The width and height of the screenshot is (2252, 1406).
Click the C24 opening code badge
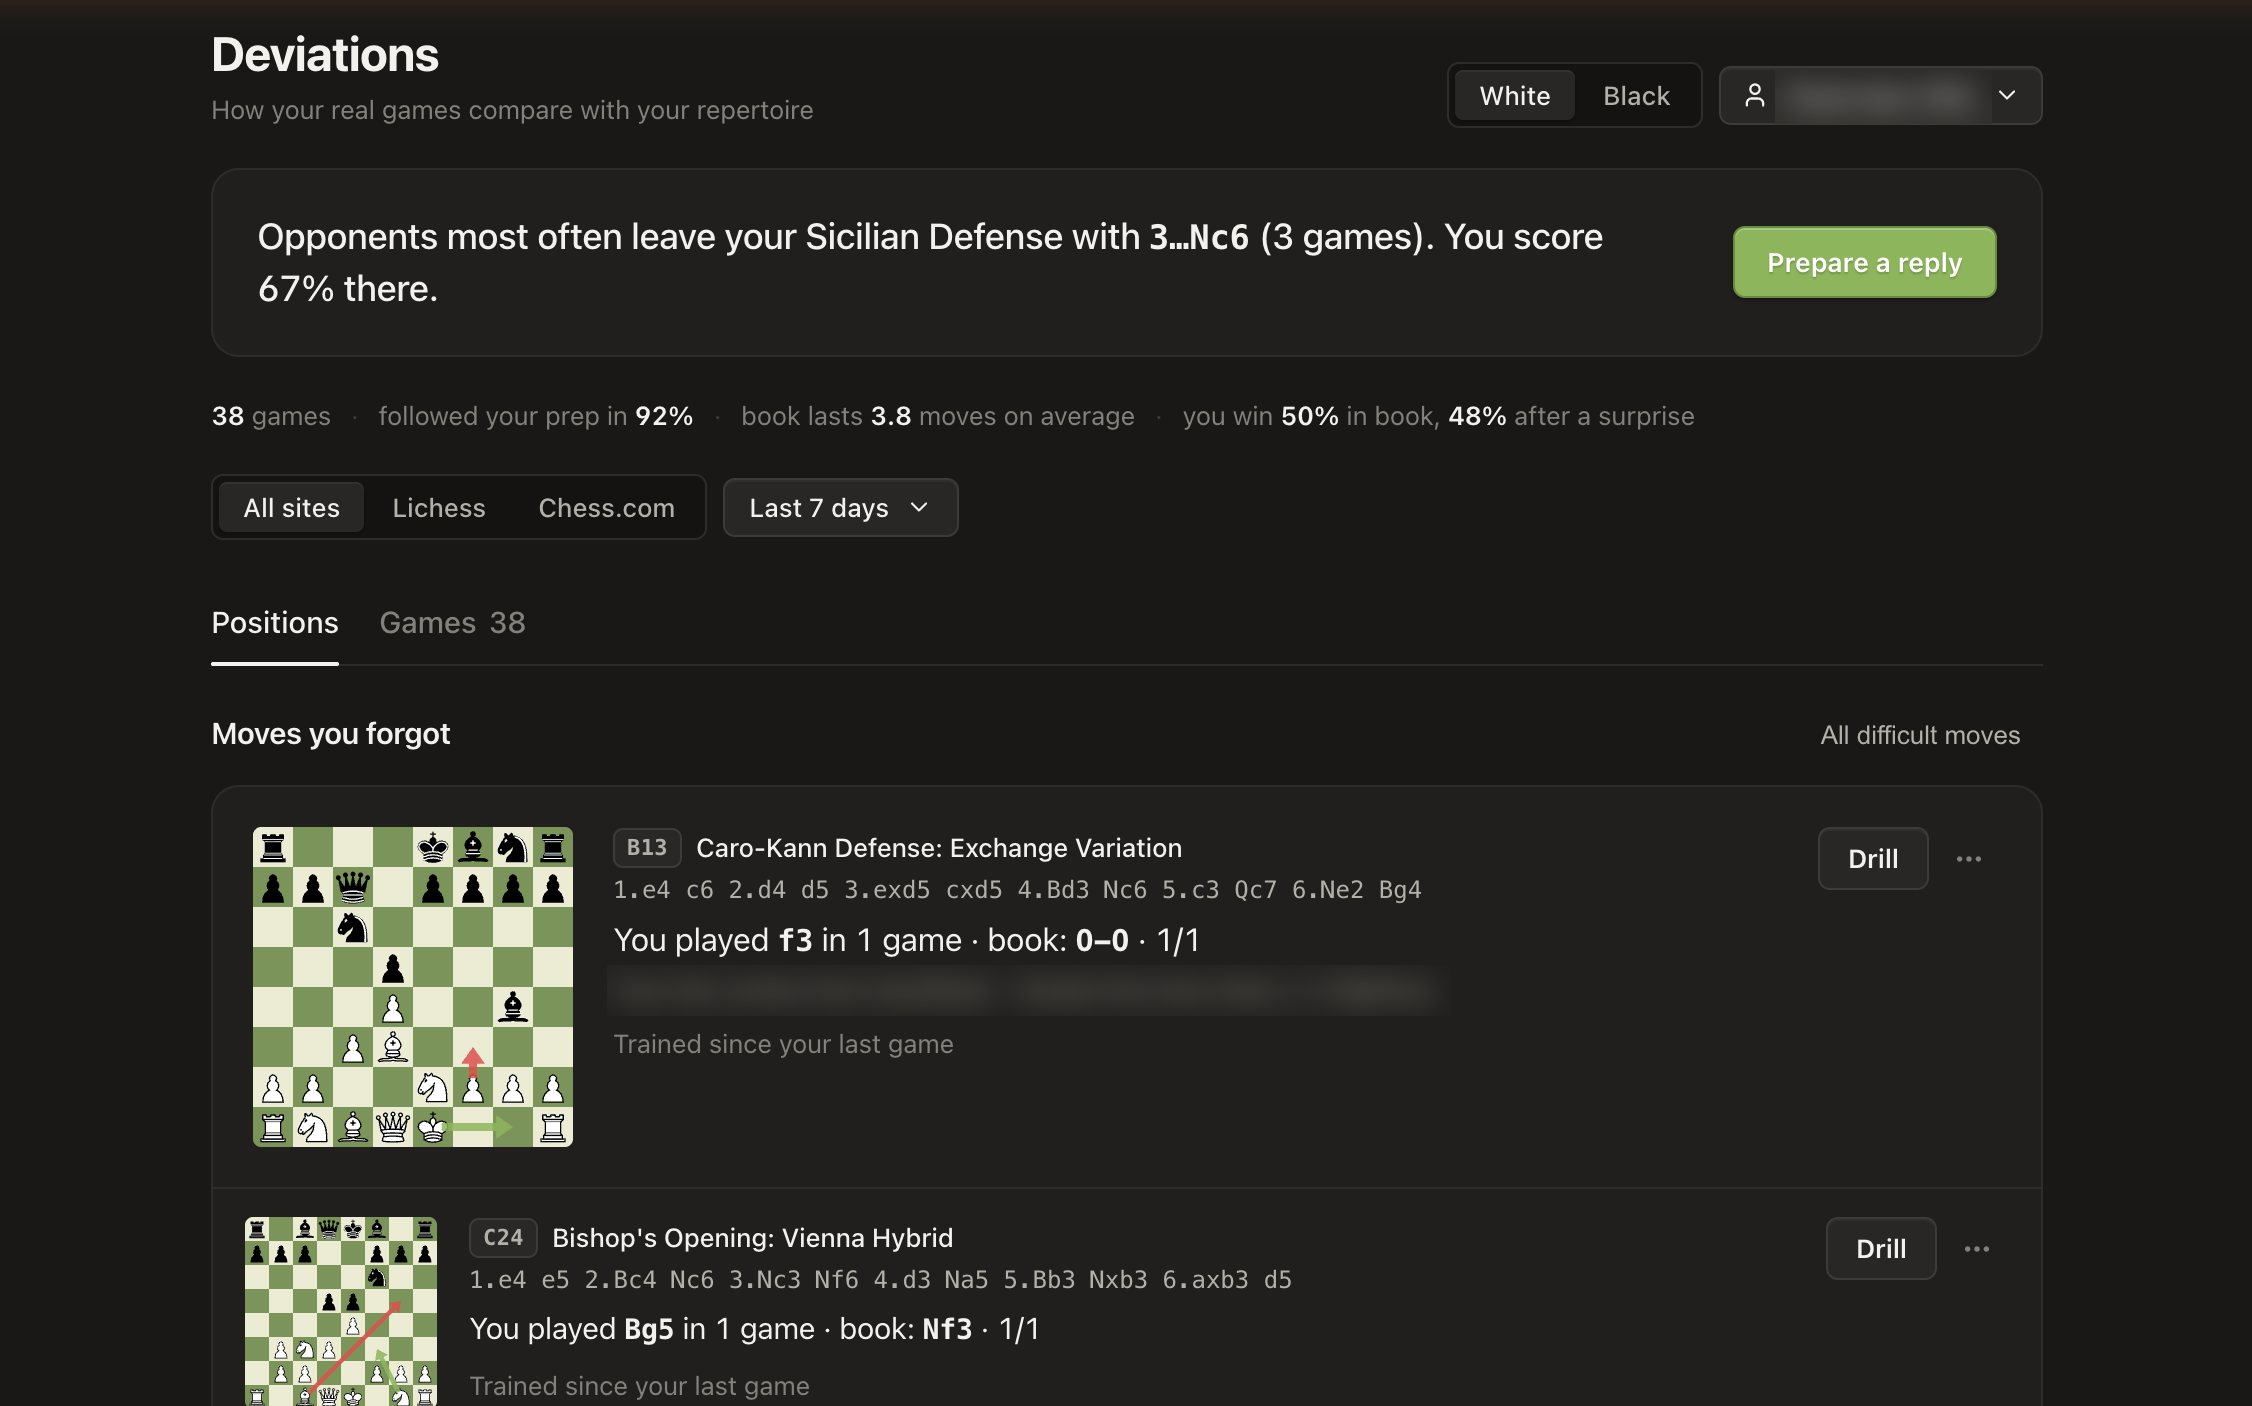coord(503,1238)
